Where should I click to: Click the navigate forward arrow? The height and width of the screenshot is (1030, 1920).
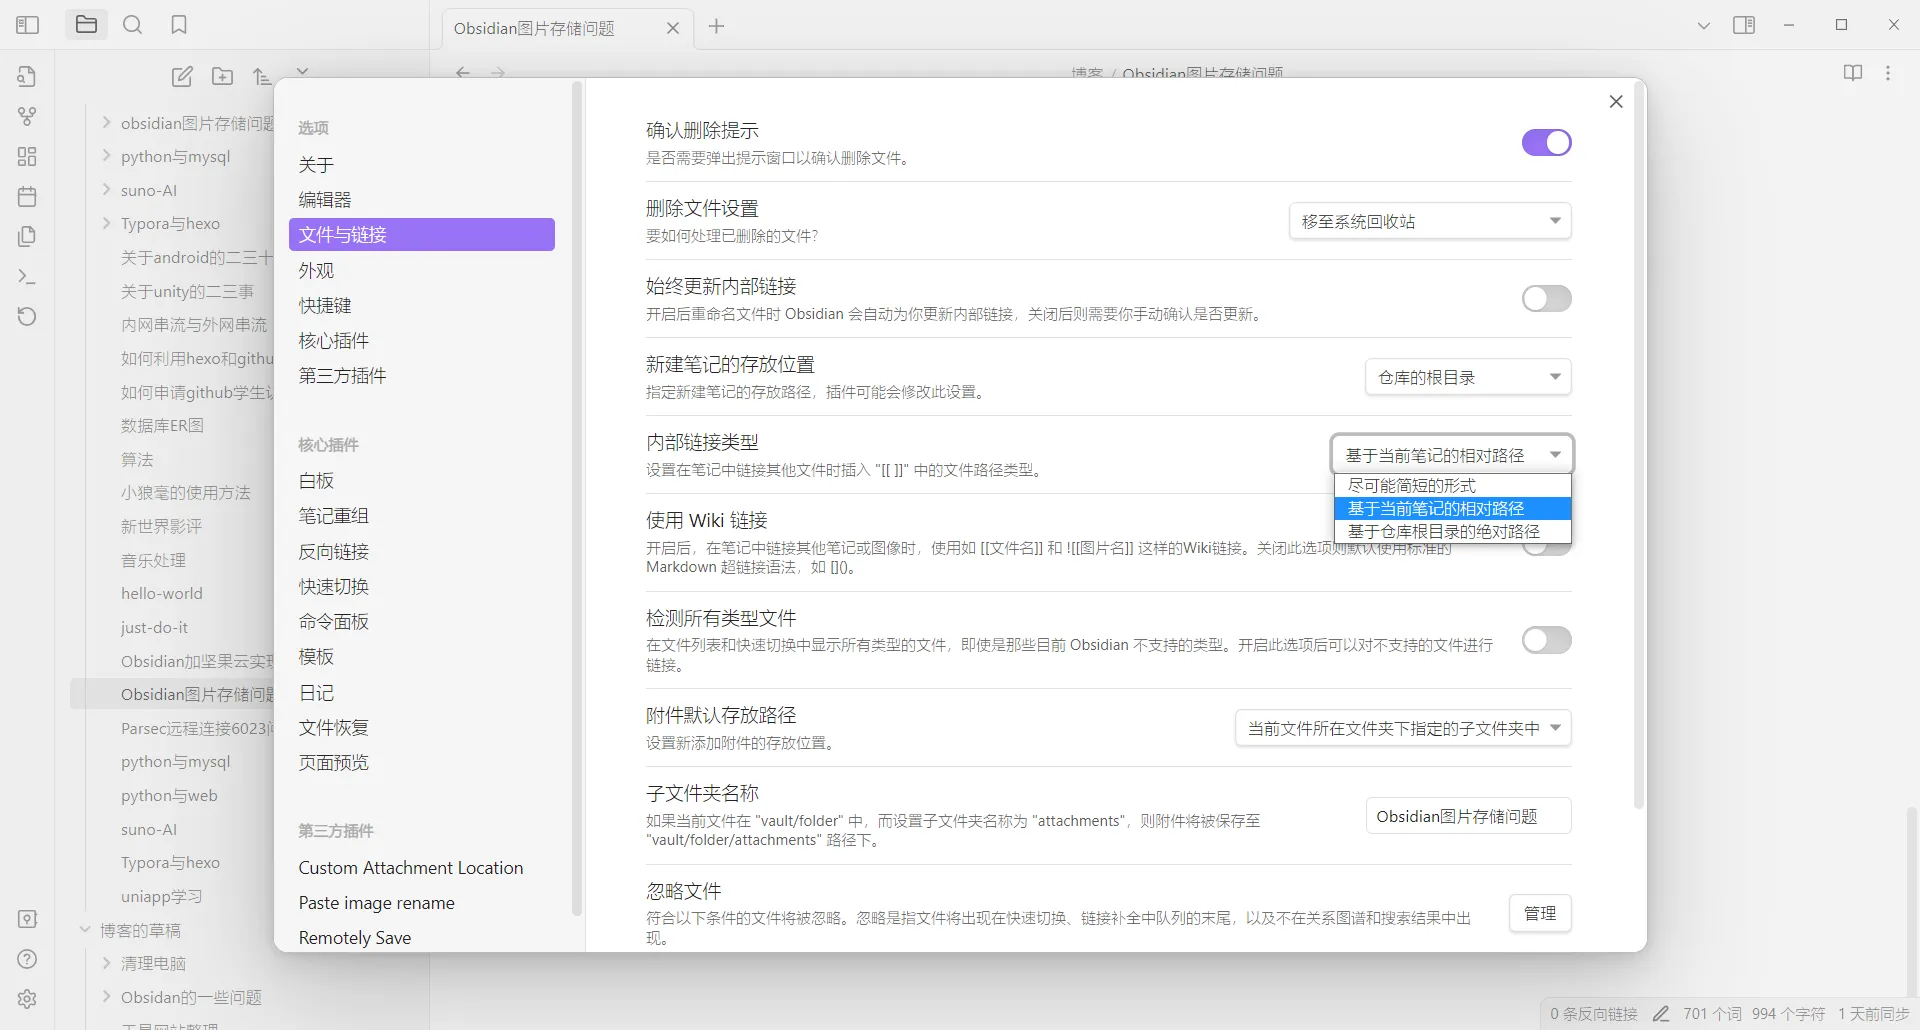498,73
